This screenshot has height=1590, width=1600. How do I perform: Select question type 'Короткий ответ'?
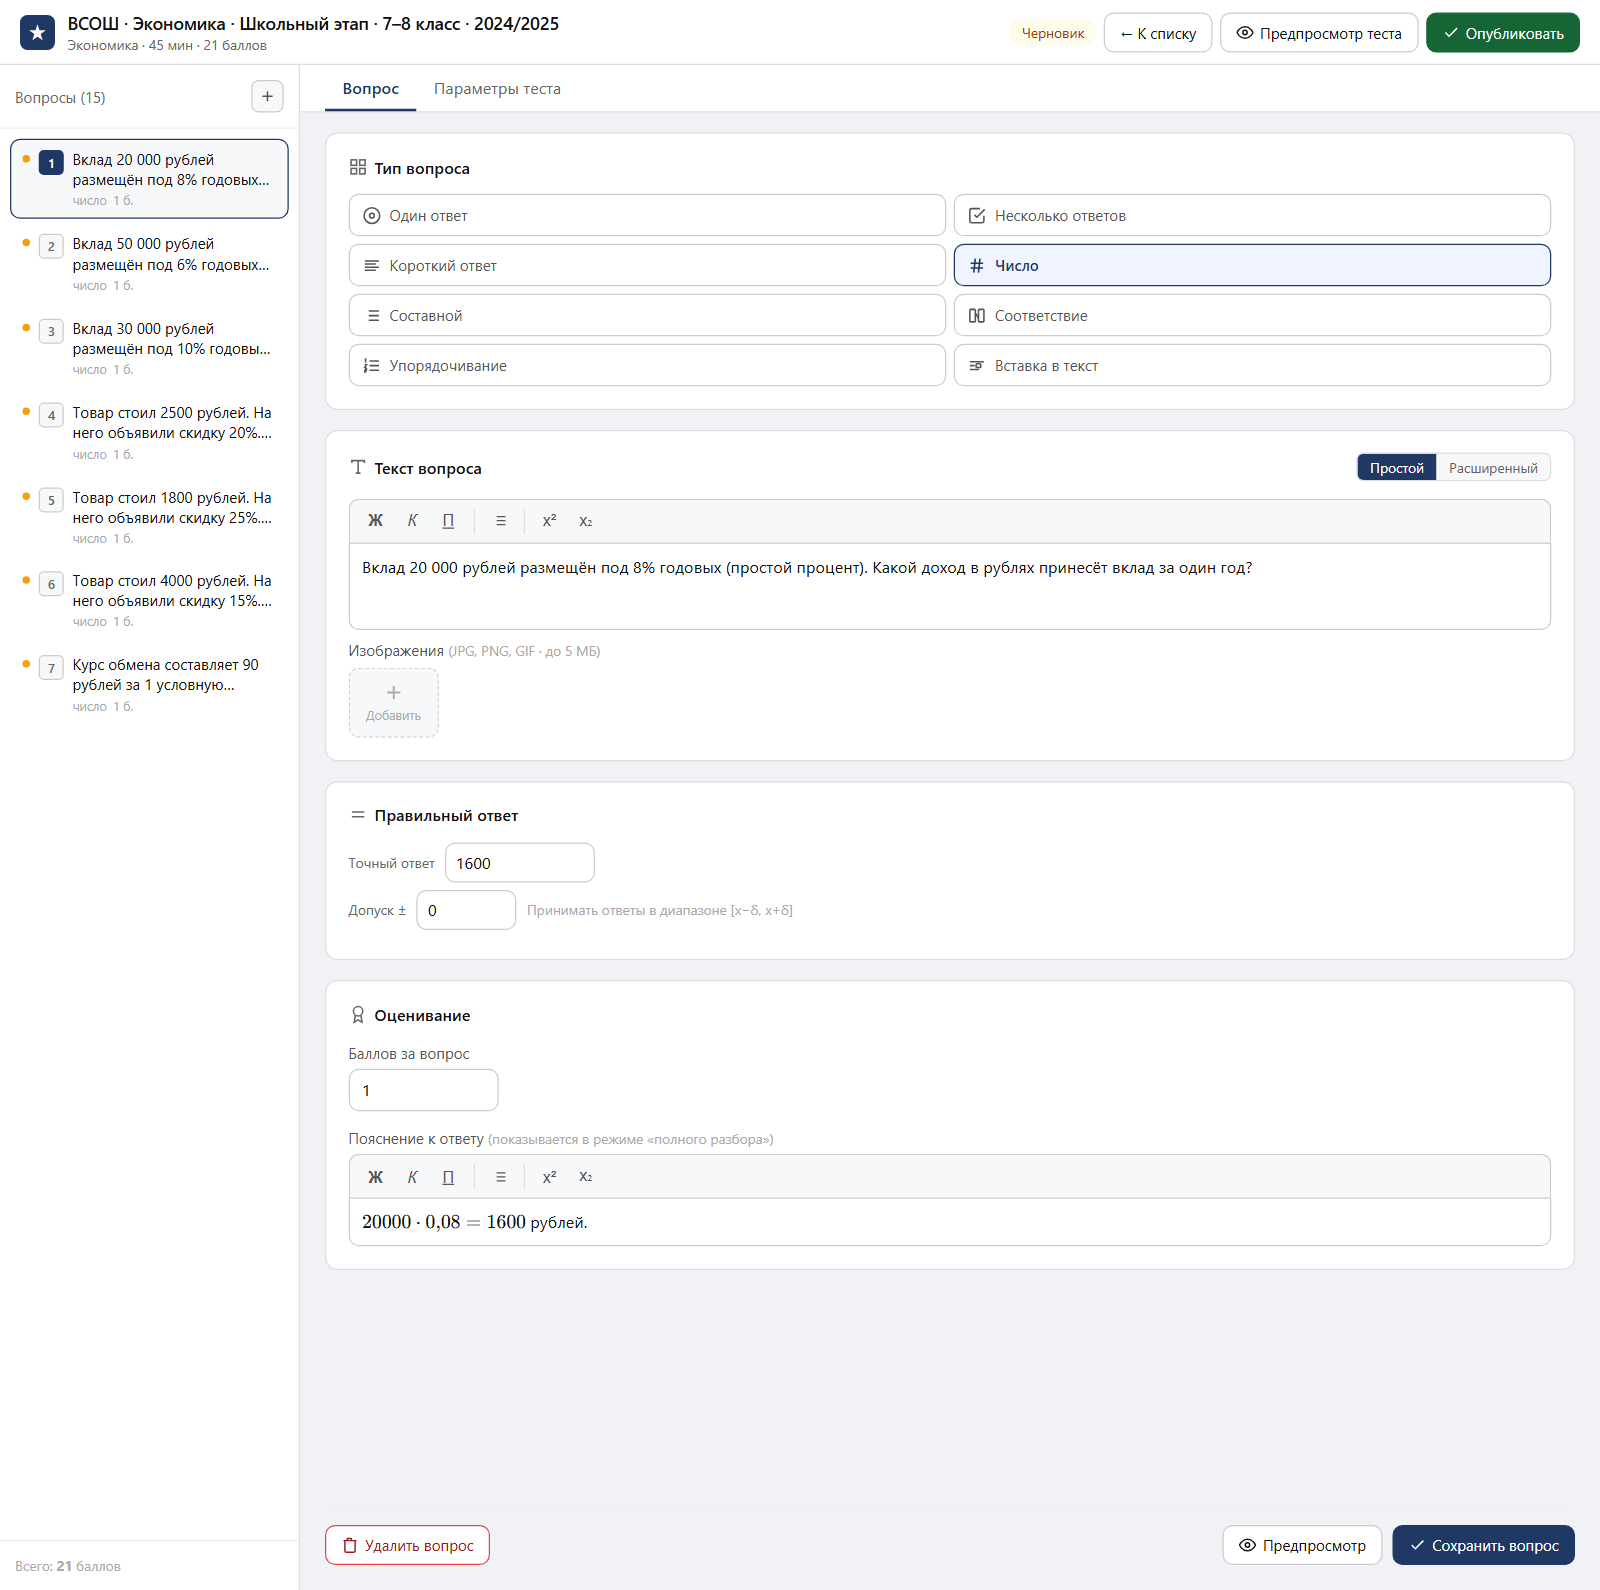(647, 265)
